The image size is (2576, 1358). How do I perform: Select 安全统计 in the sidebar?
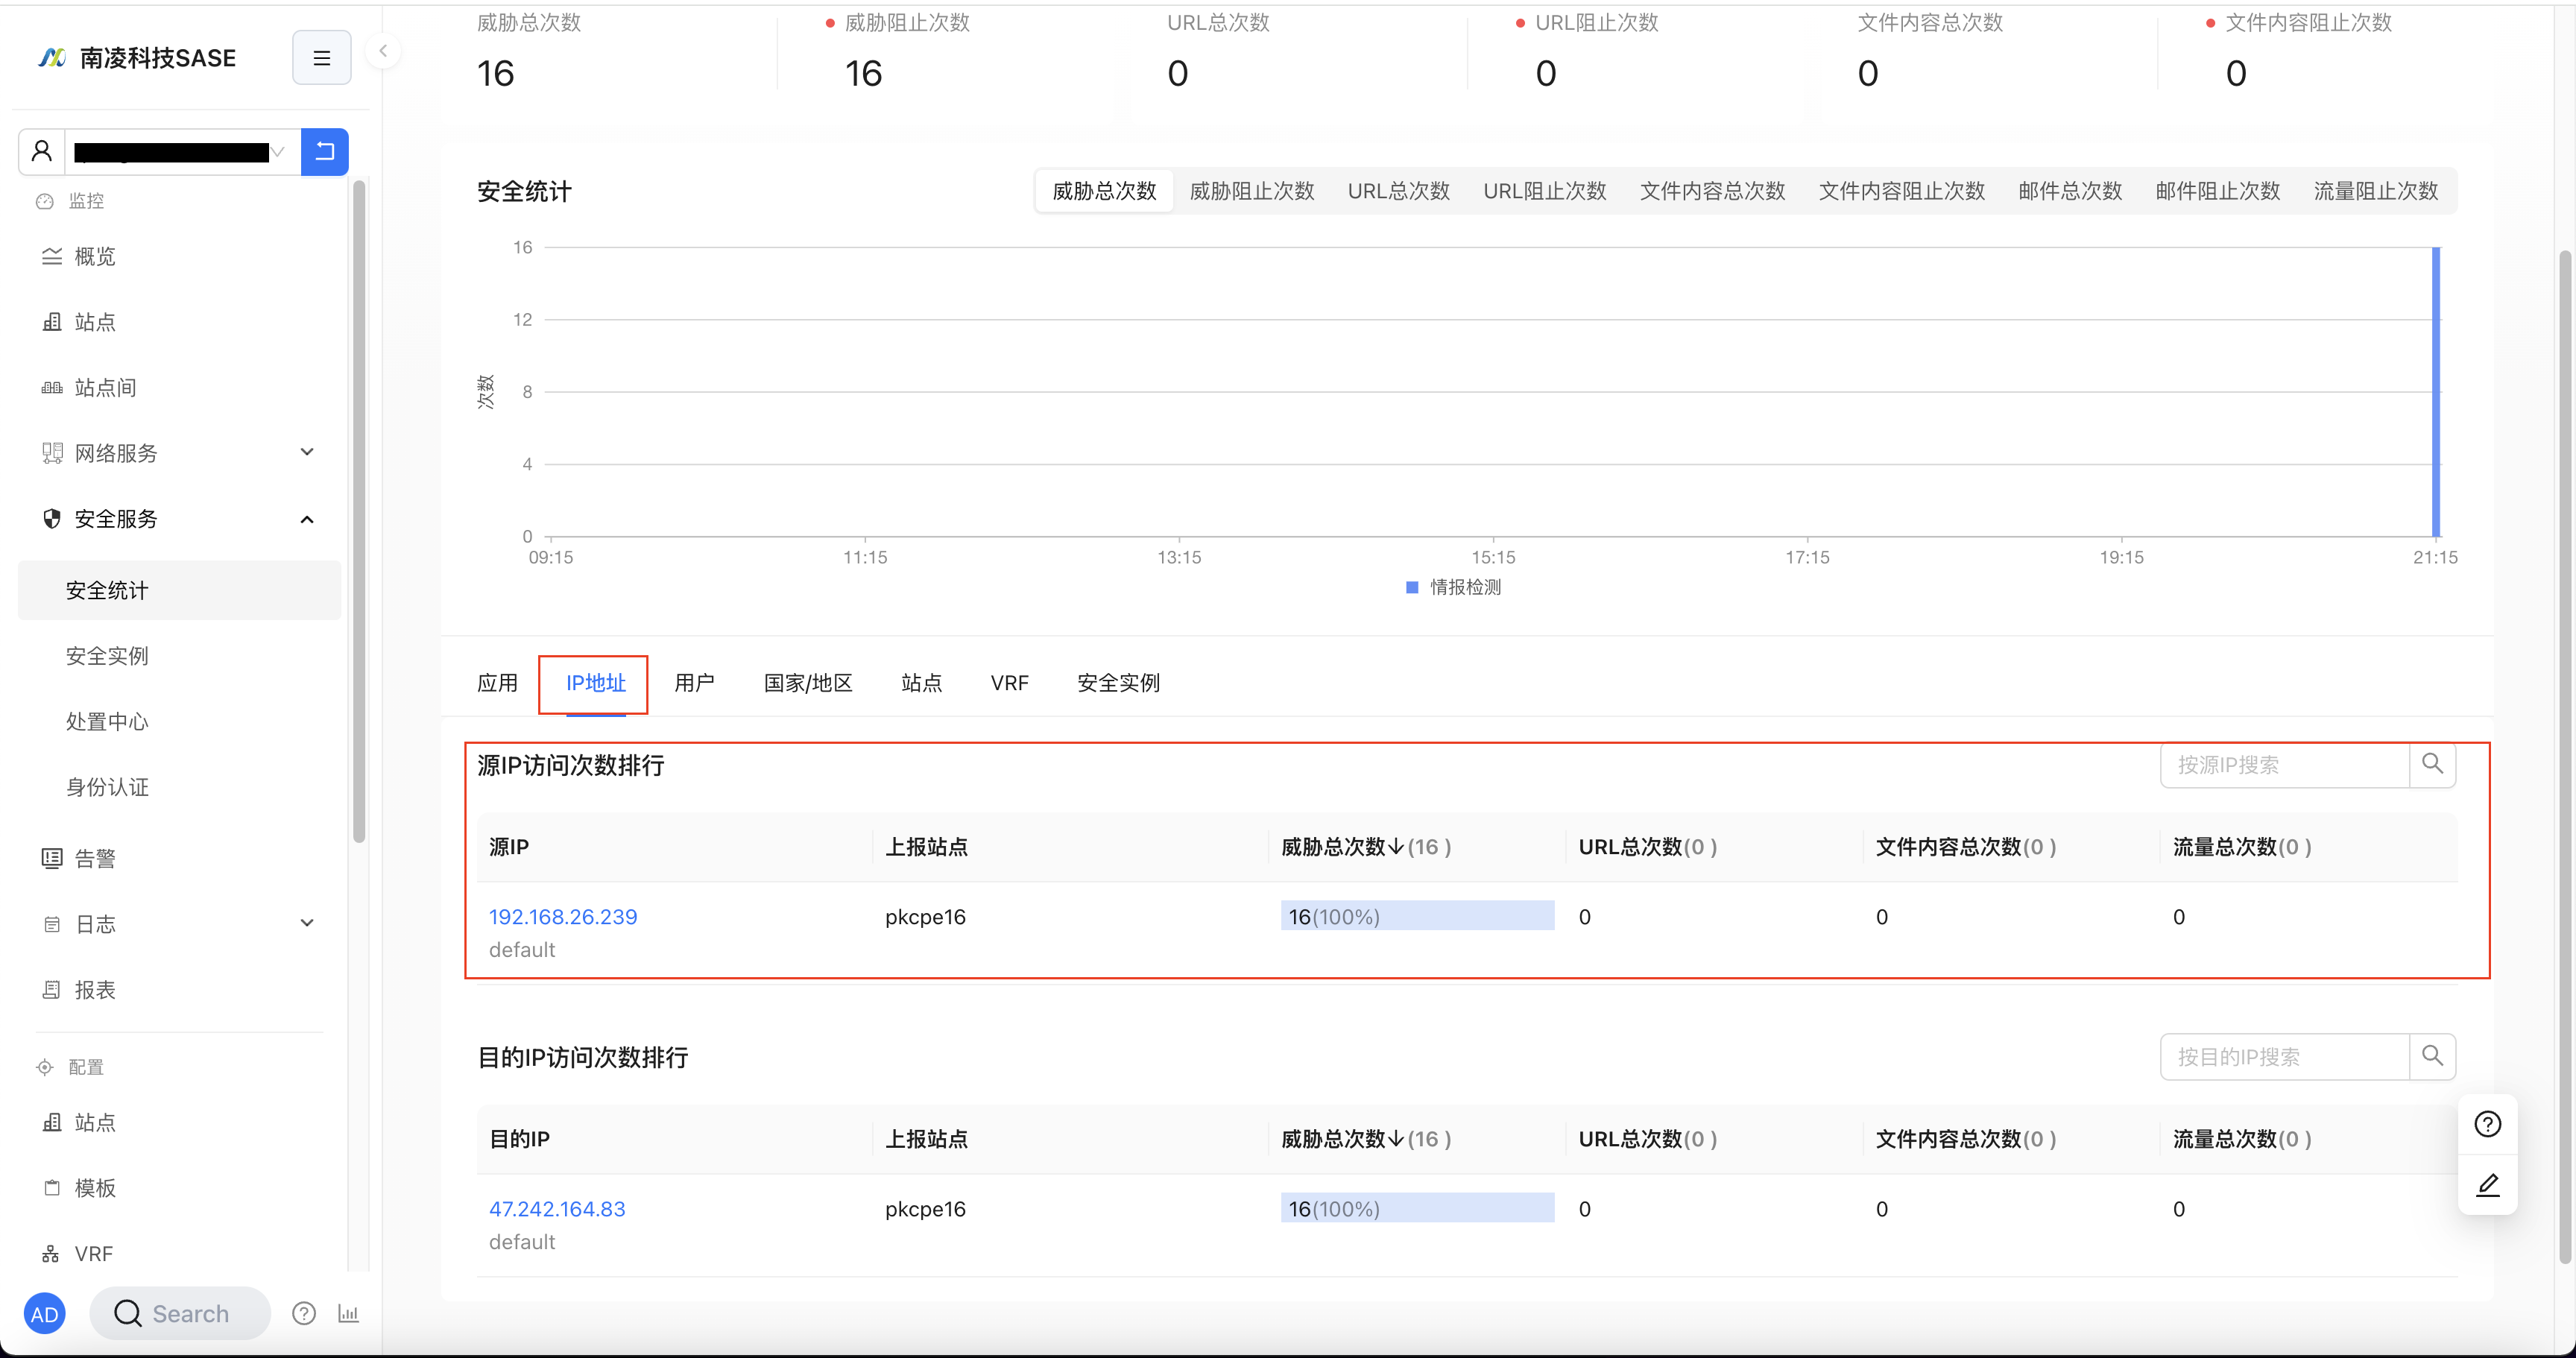179,590
